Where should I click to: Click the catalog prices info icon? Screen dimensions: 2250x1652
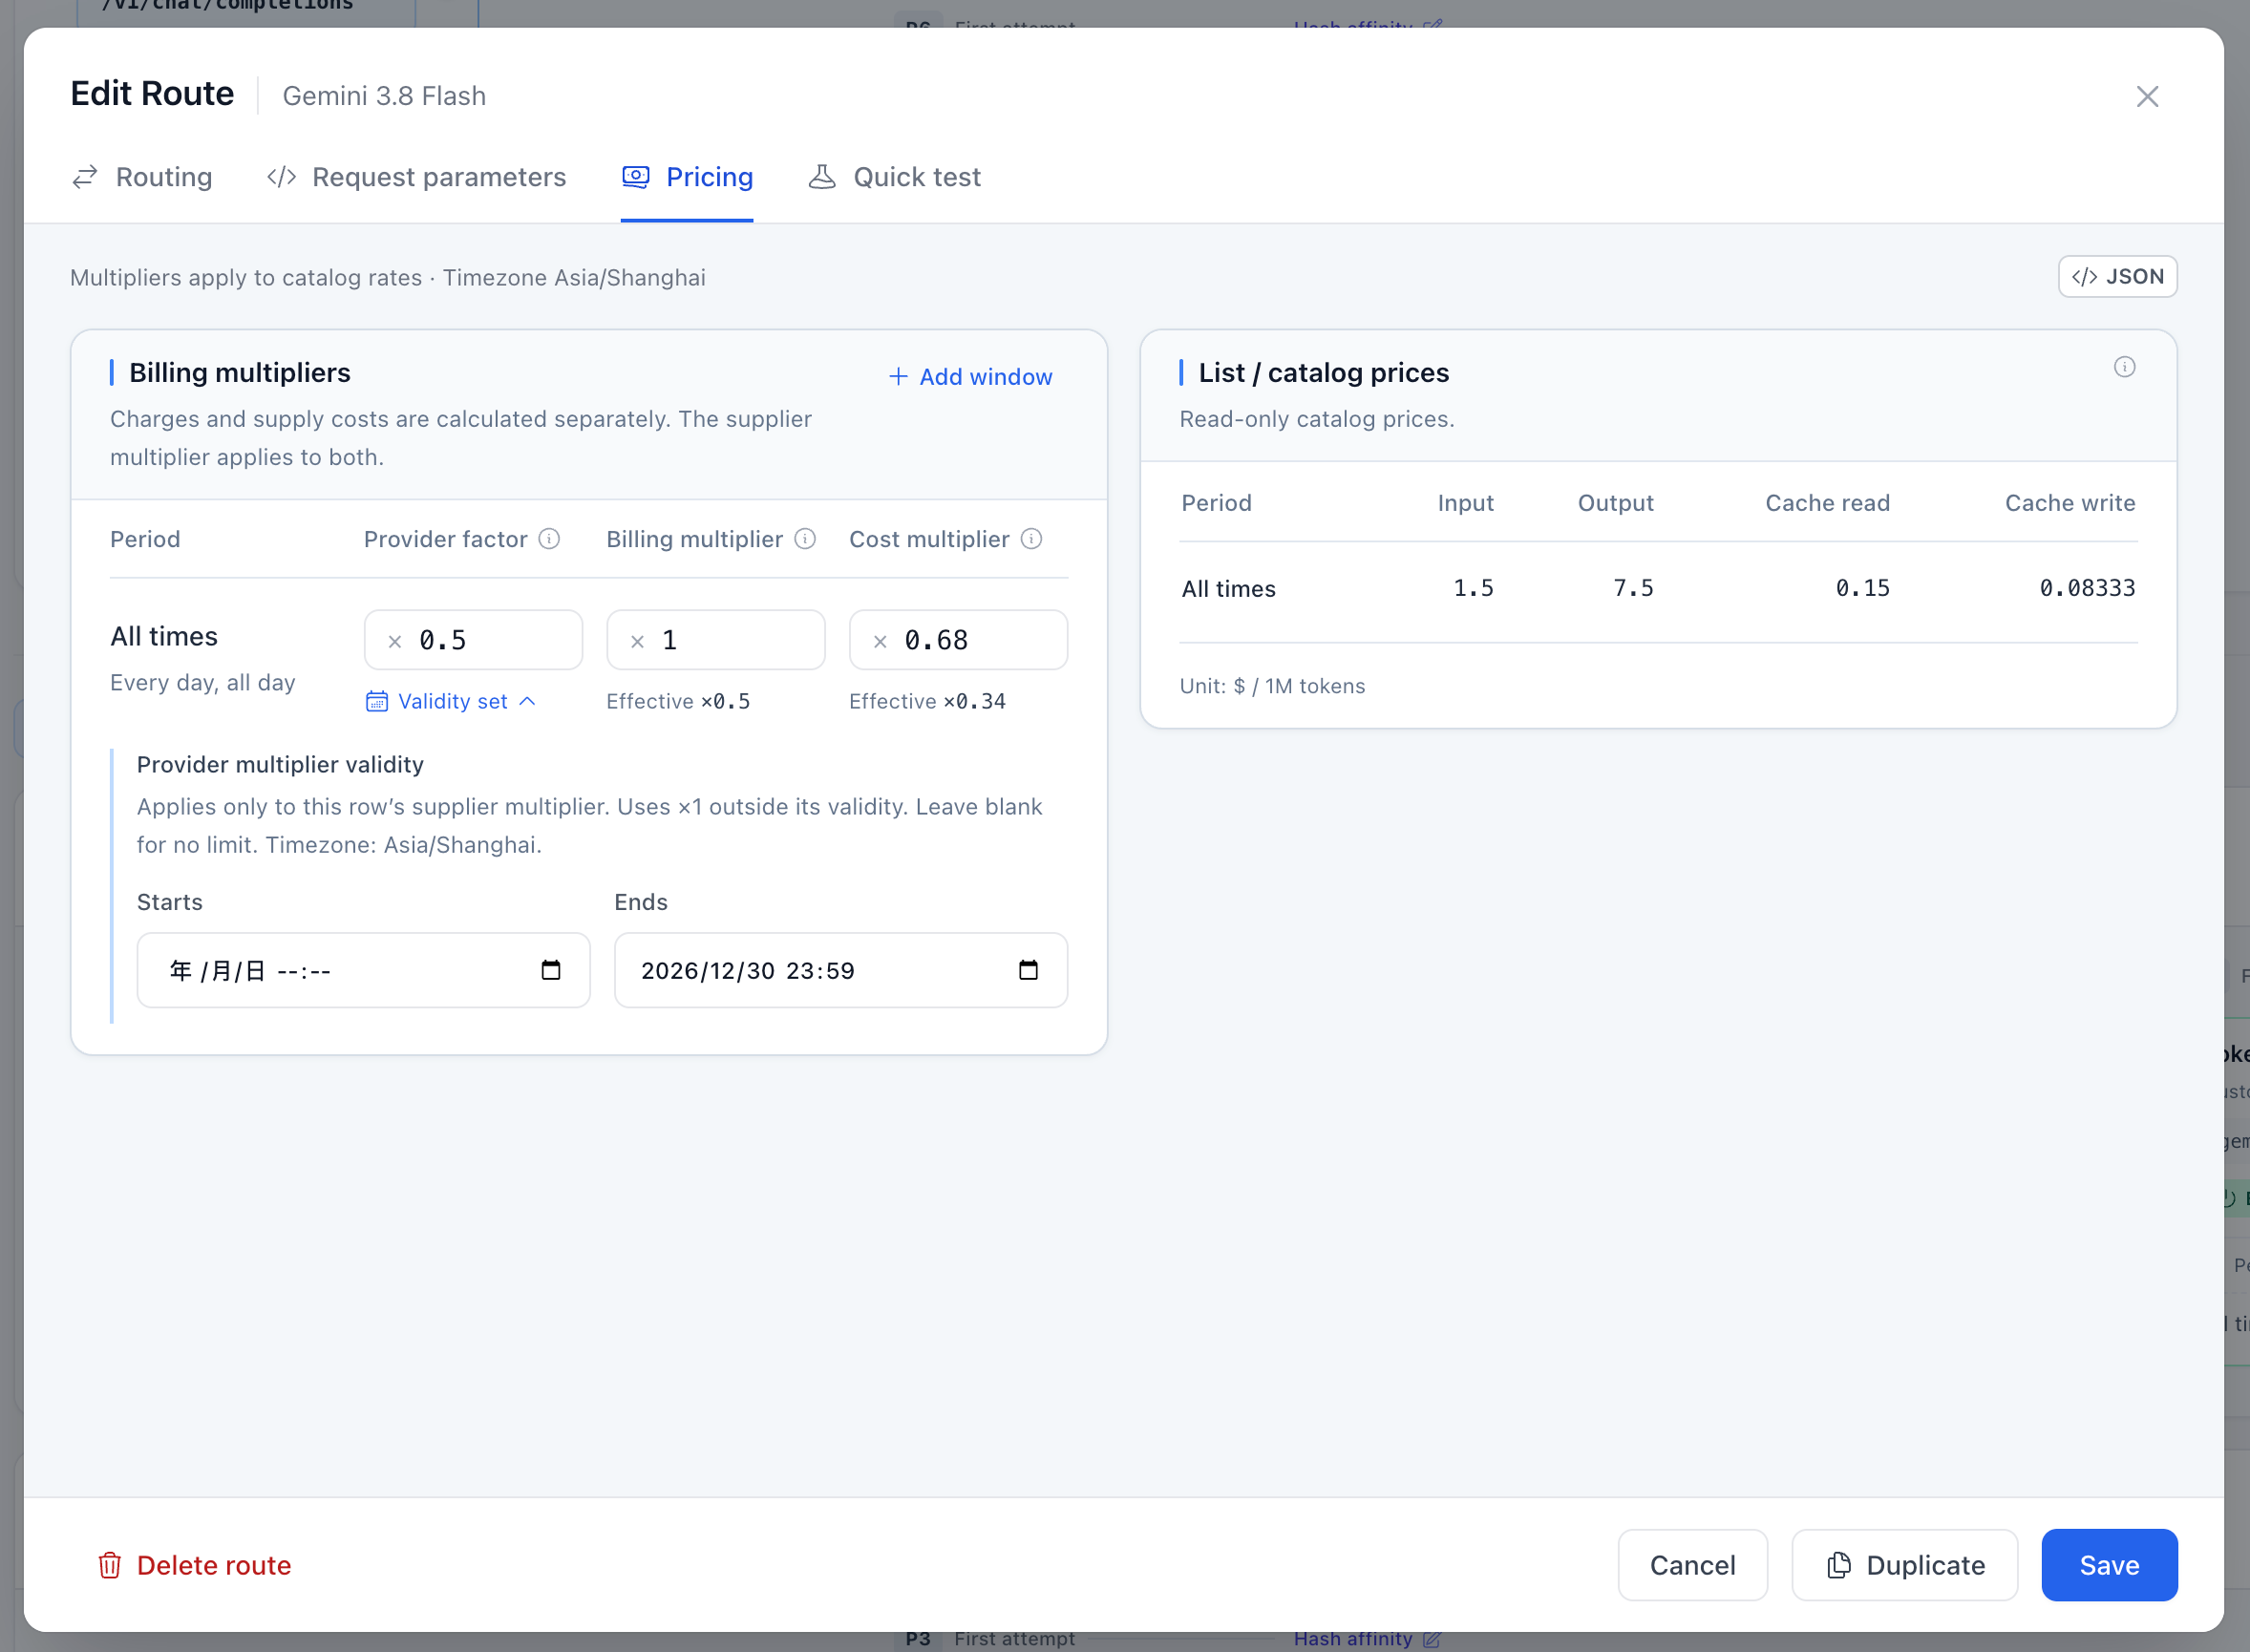click(2124, 367)
